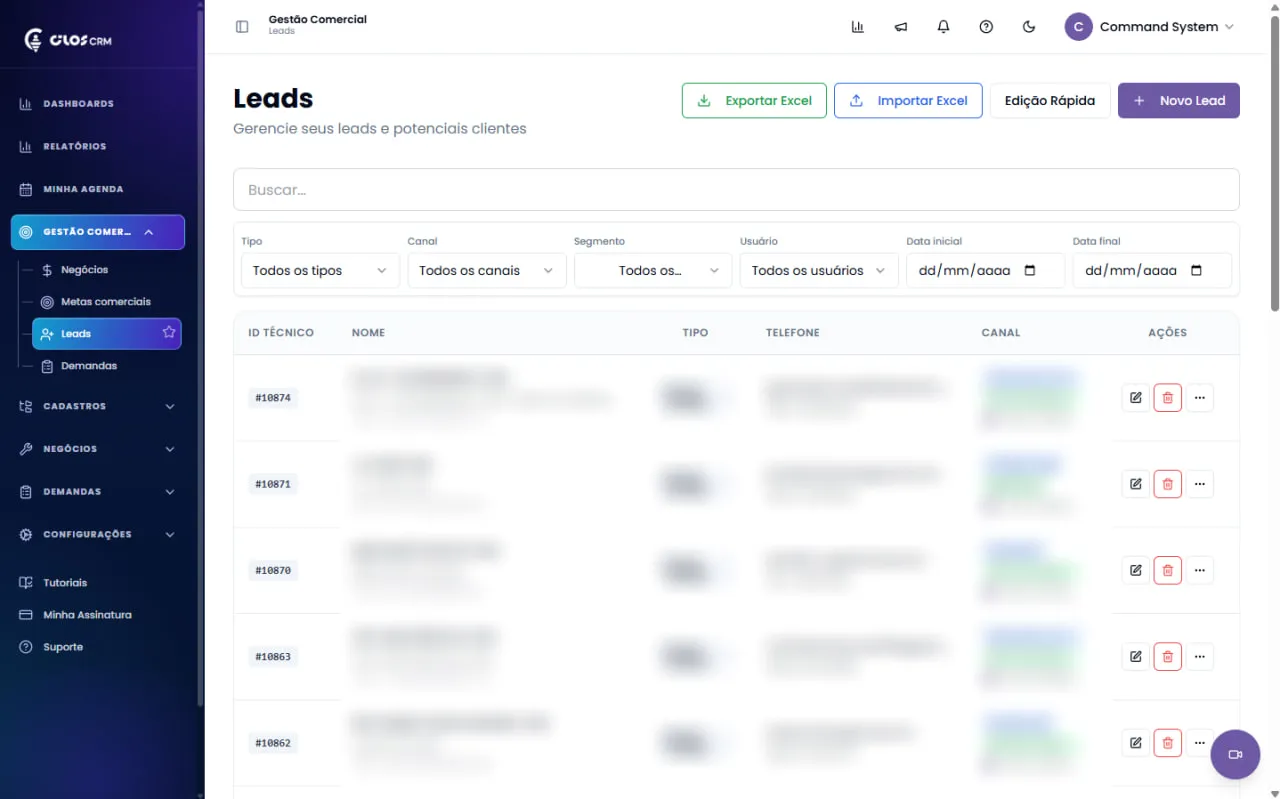The width and height of the screenshot is (1280, 799).
Task: Open the Segmento dropdown
Action: click(653, 271)
